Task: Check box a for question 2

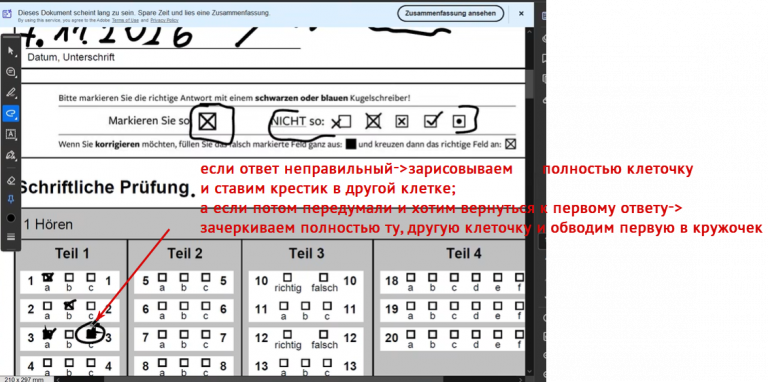Action: click(x=48, y=306)
